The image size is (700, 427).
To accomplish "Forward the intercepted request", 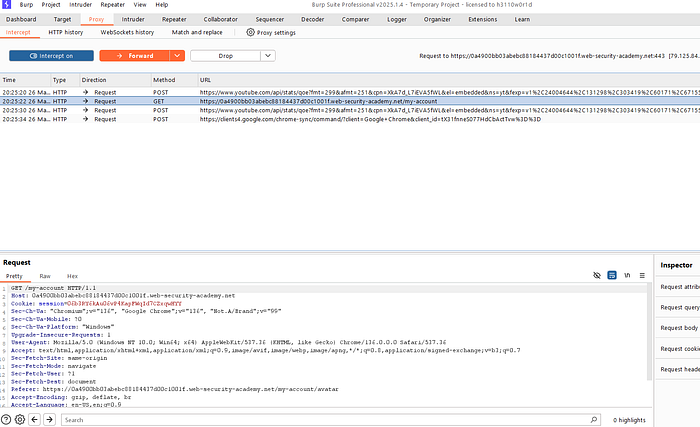I will coord(134,56).
